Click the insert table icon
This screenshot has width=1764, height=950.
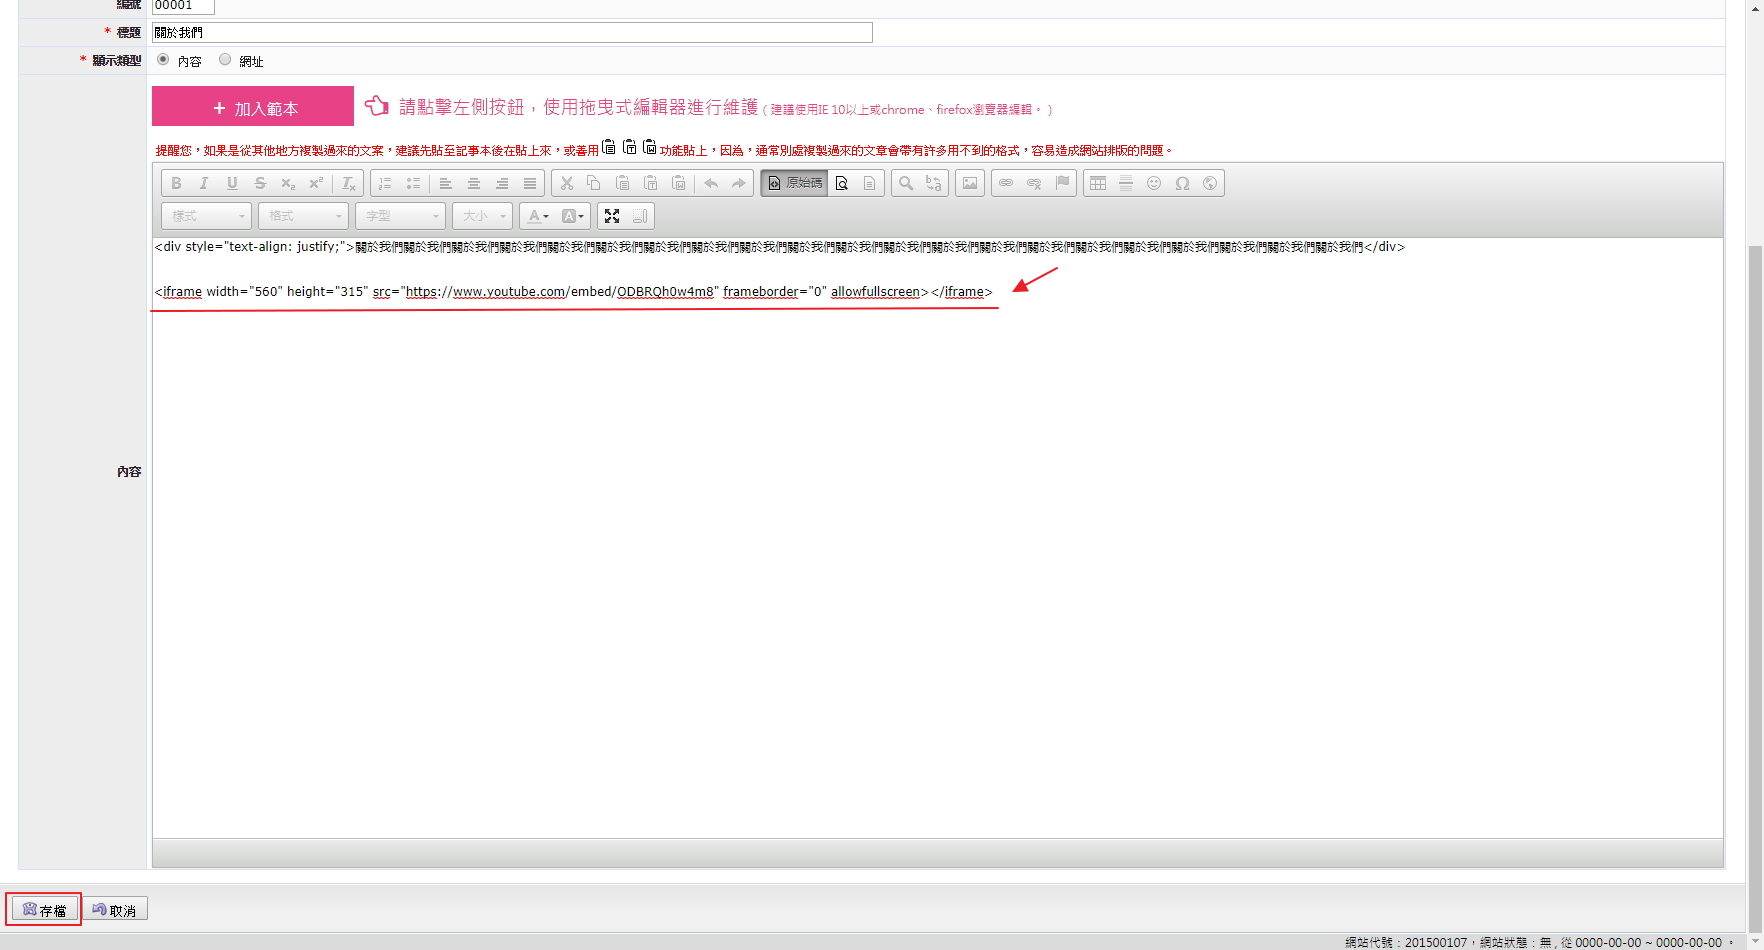(x=1097, y=183)
